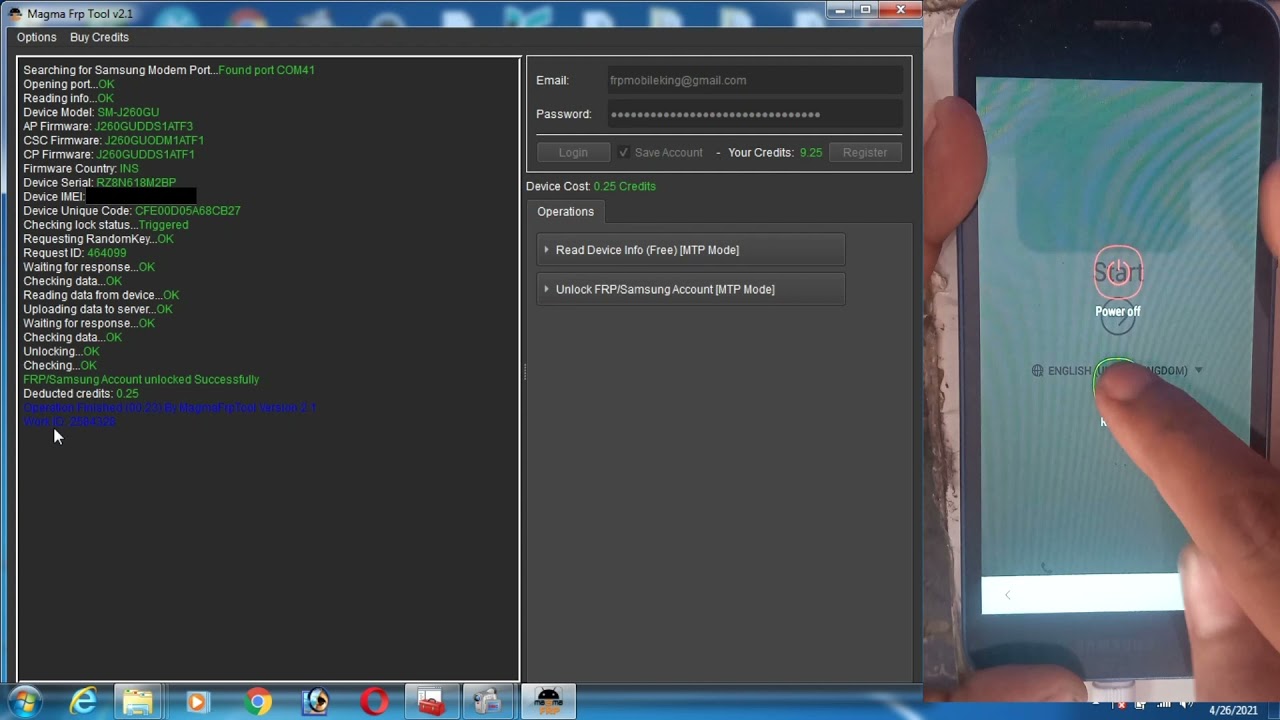Click 'Device Cost: 0.25 Credits' text
Viewport: 1280px width, 720px height.
(591, 186)
